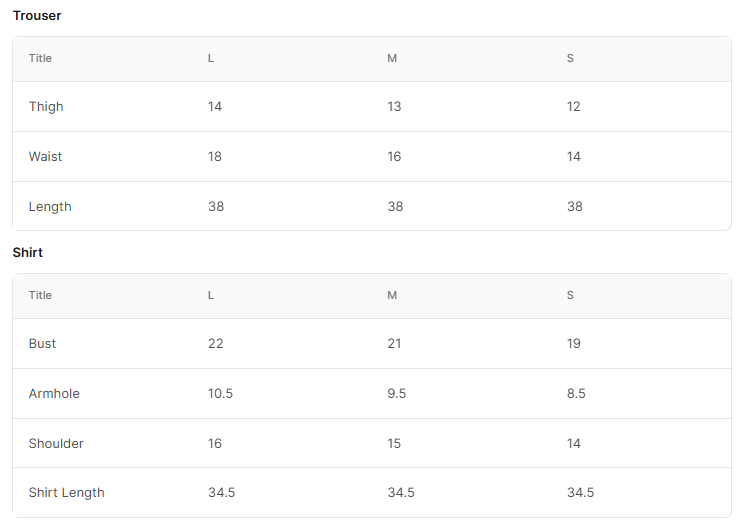Image resolution: width=742 pixels, height=526 pixels.
Task: Select the Armhole value 10.5 for size L
Action: coord(220,394)
